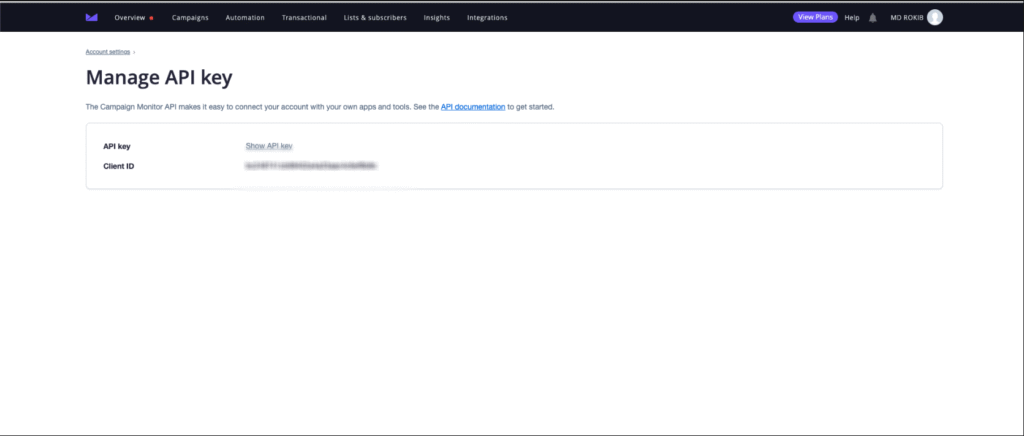Open the API documentation link
Screen dimensions: 1024x436
click(x=472, y=106)
